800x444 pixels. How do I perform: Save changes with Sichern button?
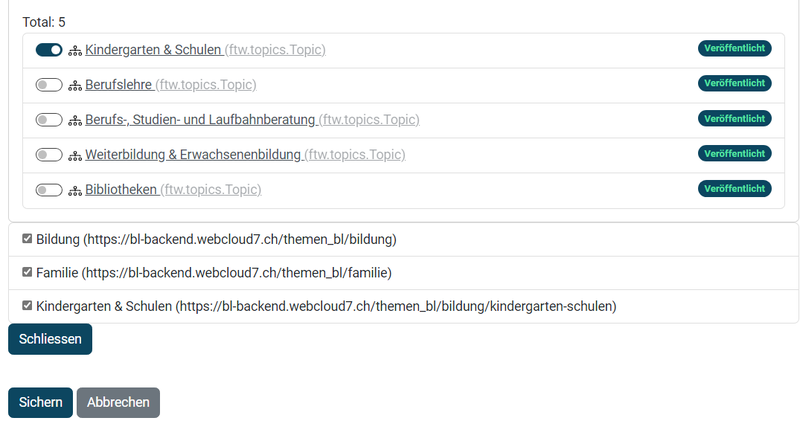pyautogui.click(x=40, y=403)
